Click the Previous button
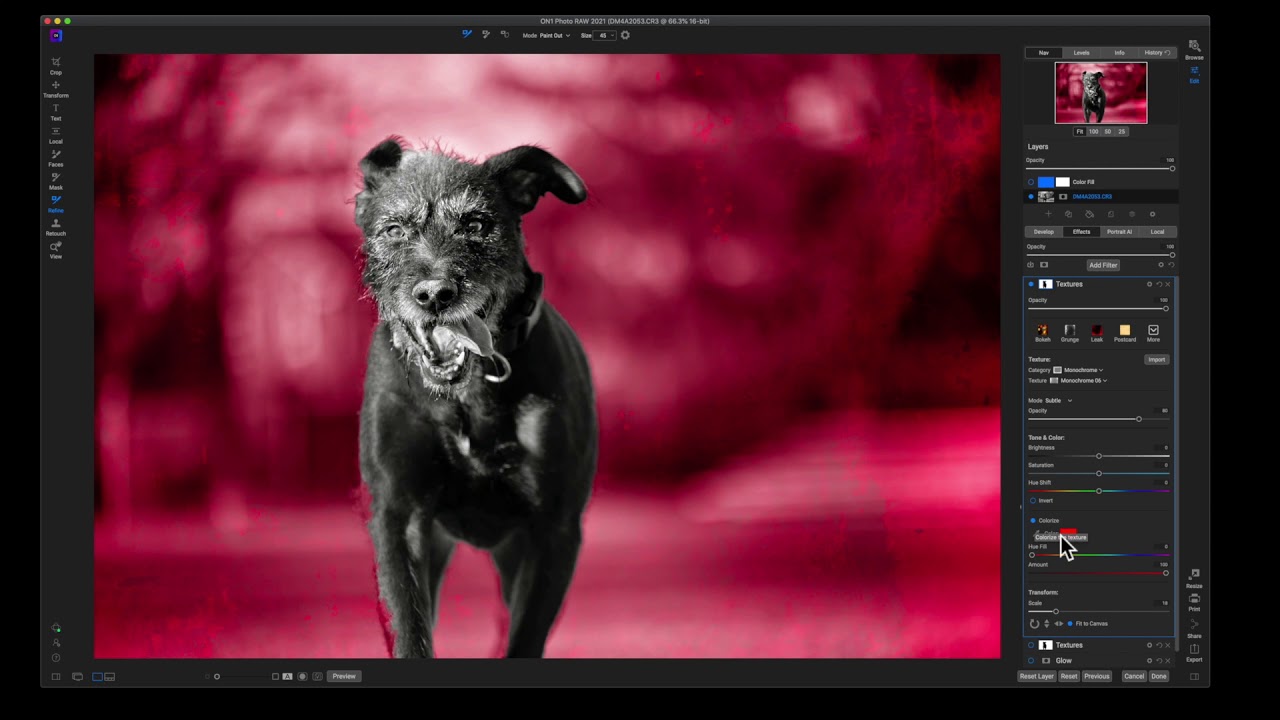1280x720 pixels. pos(1097,676)
